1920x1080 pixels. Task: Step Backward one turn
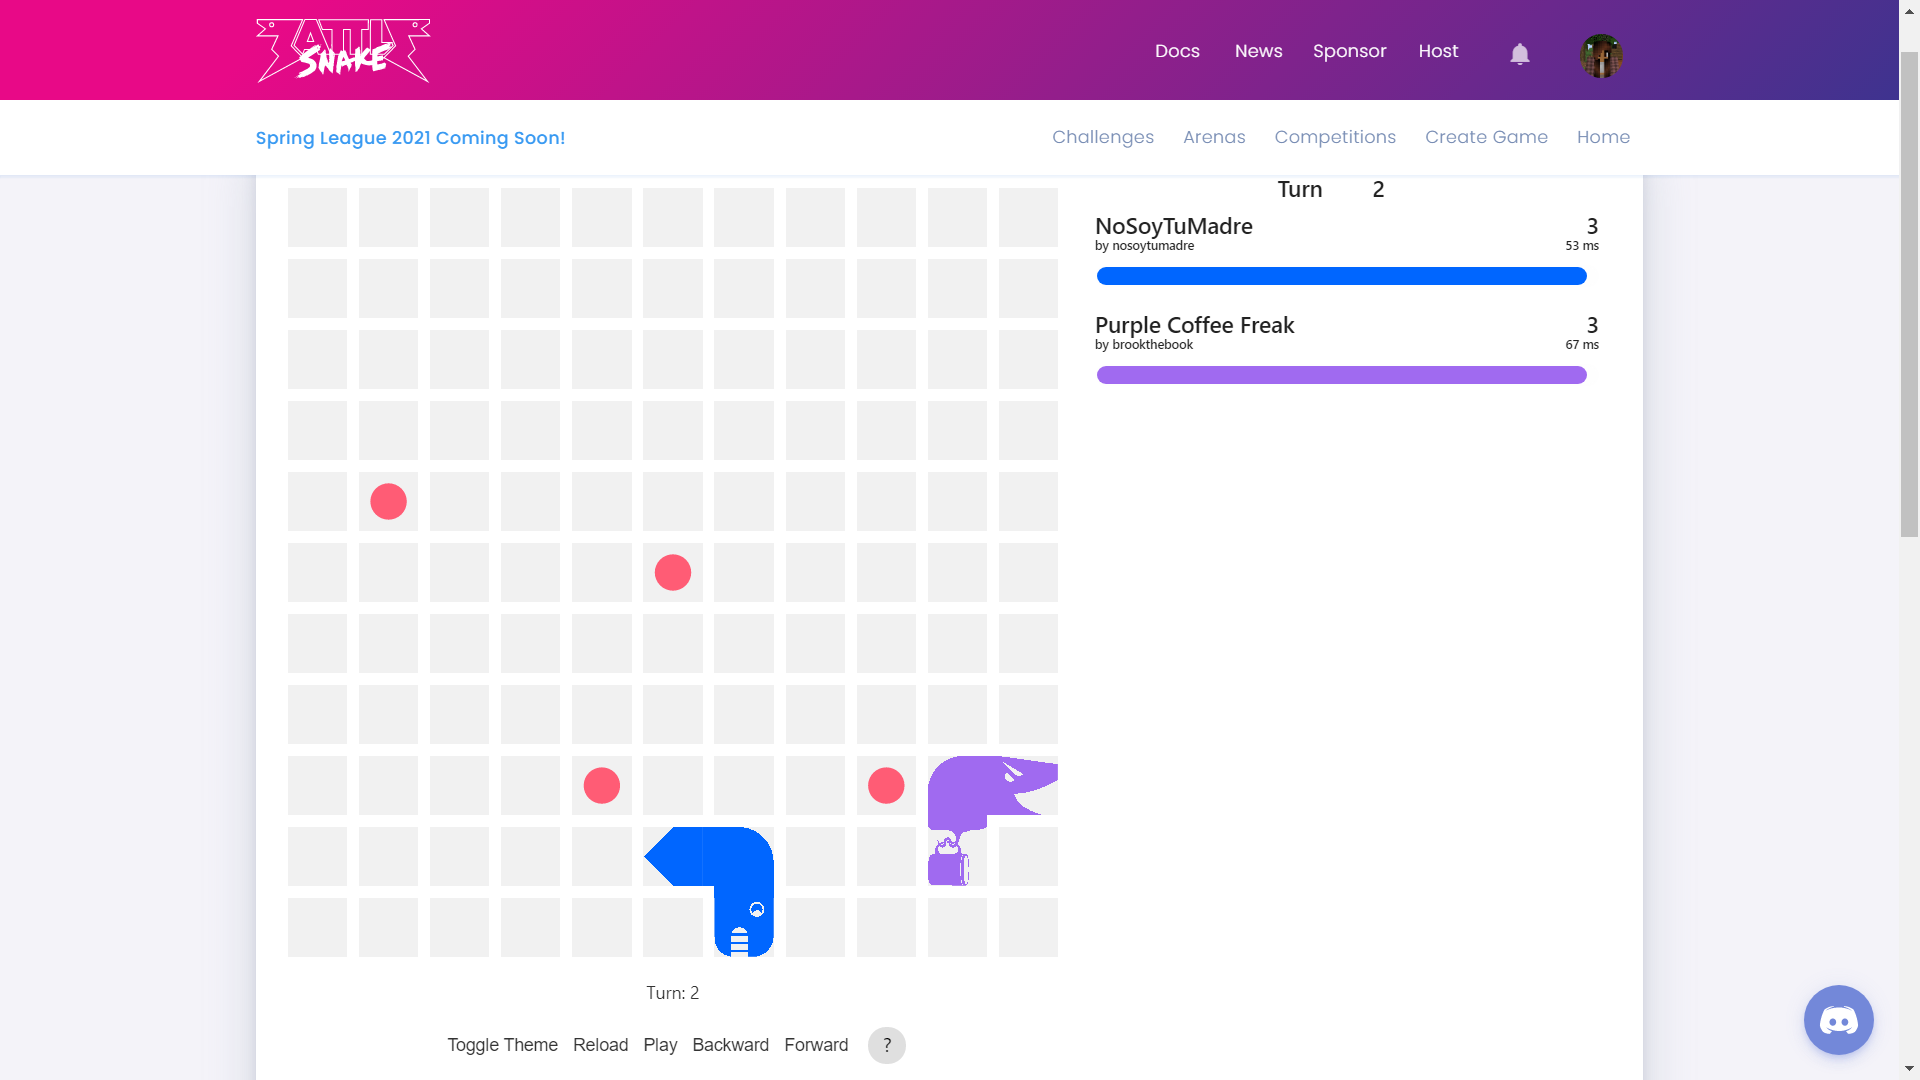(x=730, y=1045)
